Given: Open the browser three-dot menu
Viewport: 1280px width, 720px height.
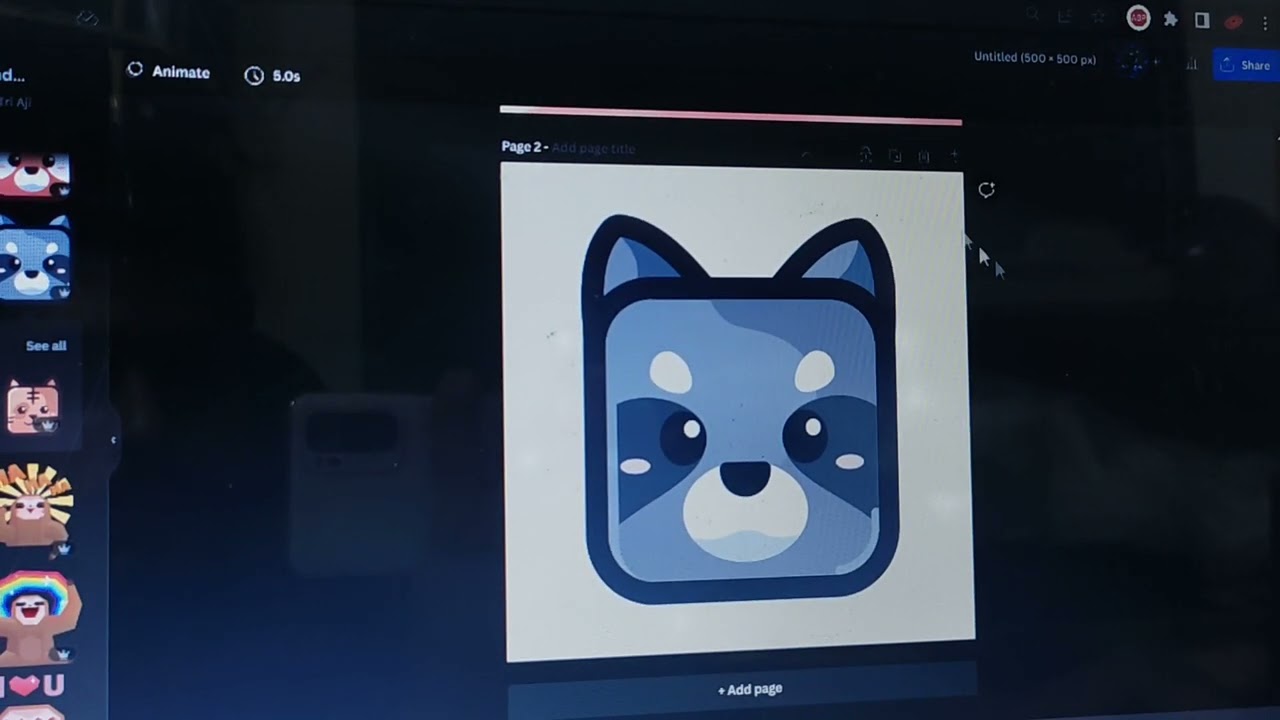Looking at the screenshot, I should [x=1265, y=21].
